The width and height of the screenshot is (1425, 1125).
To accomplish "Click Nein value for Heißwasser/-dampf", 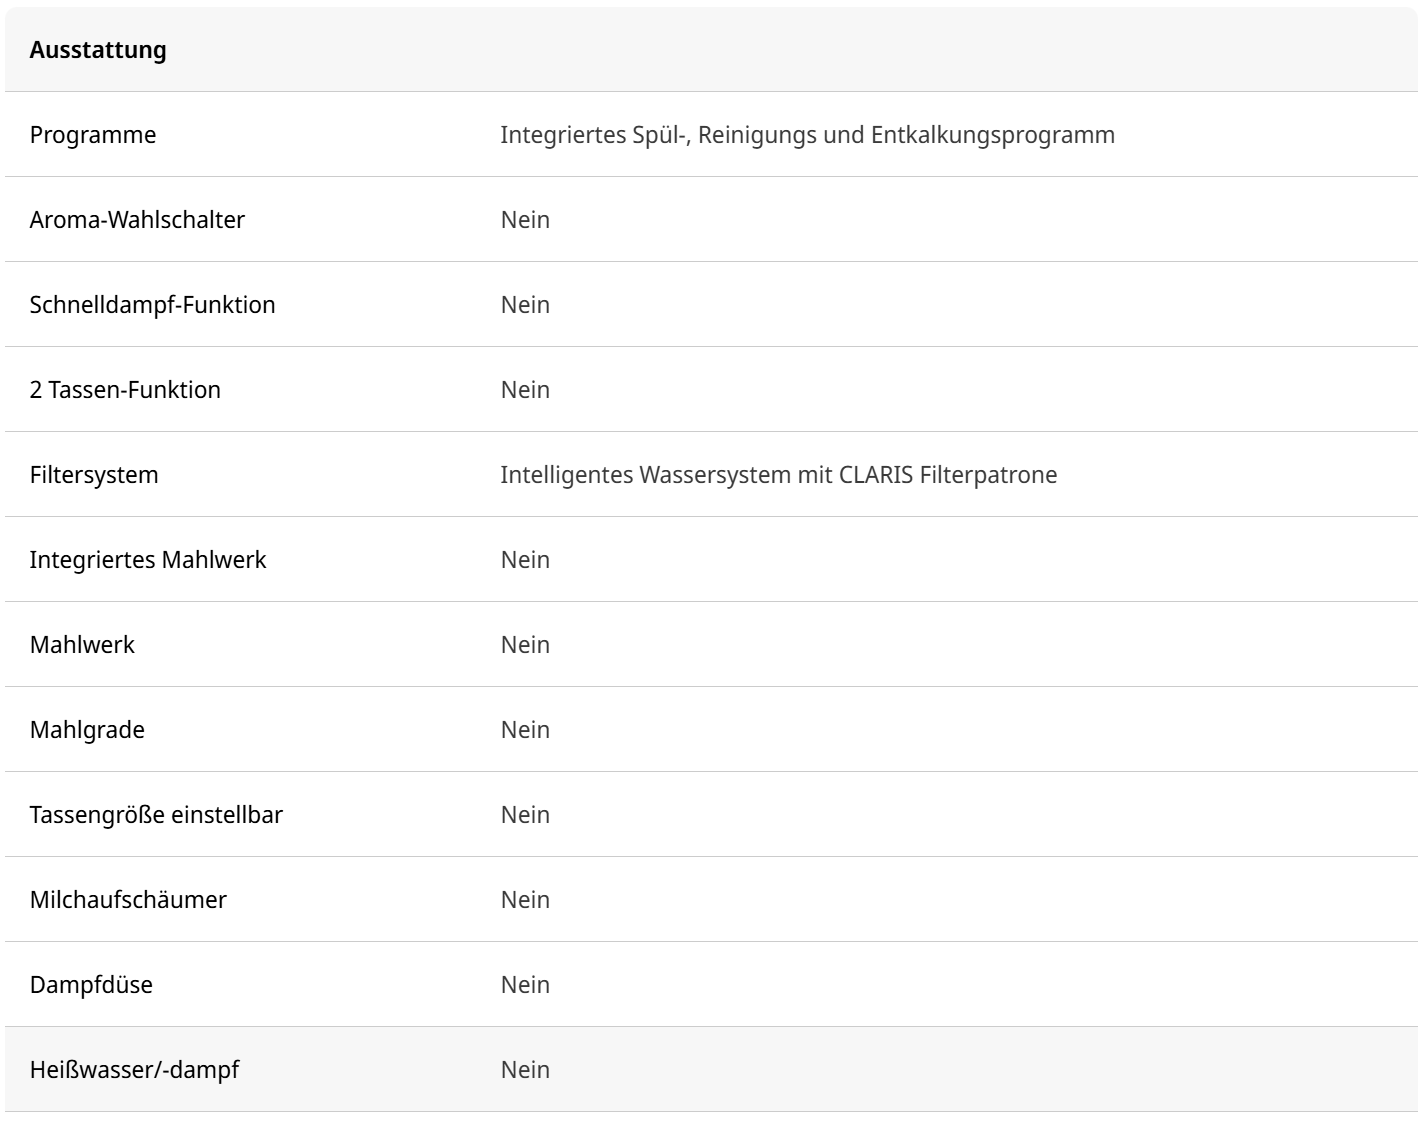I will tap(525, 1070).
